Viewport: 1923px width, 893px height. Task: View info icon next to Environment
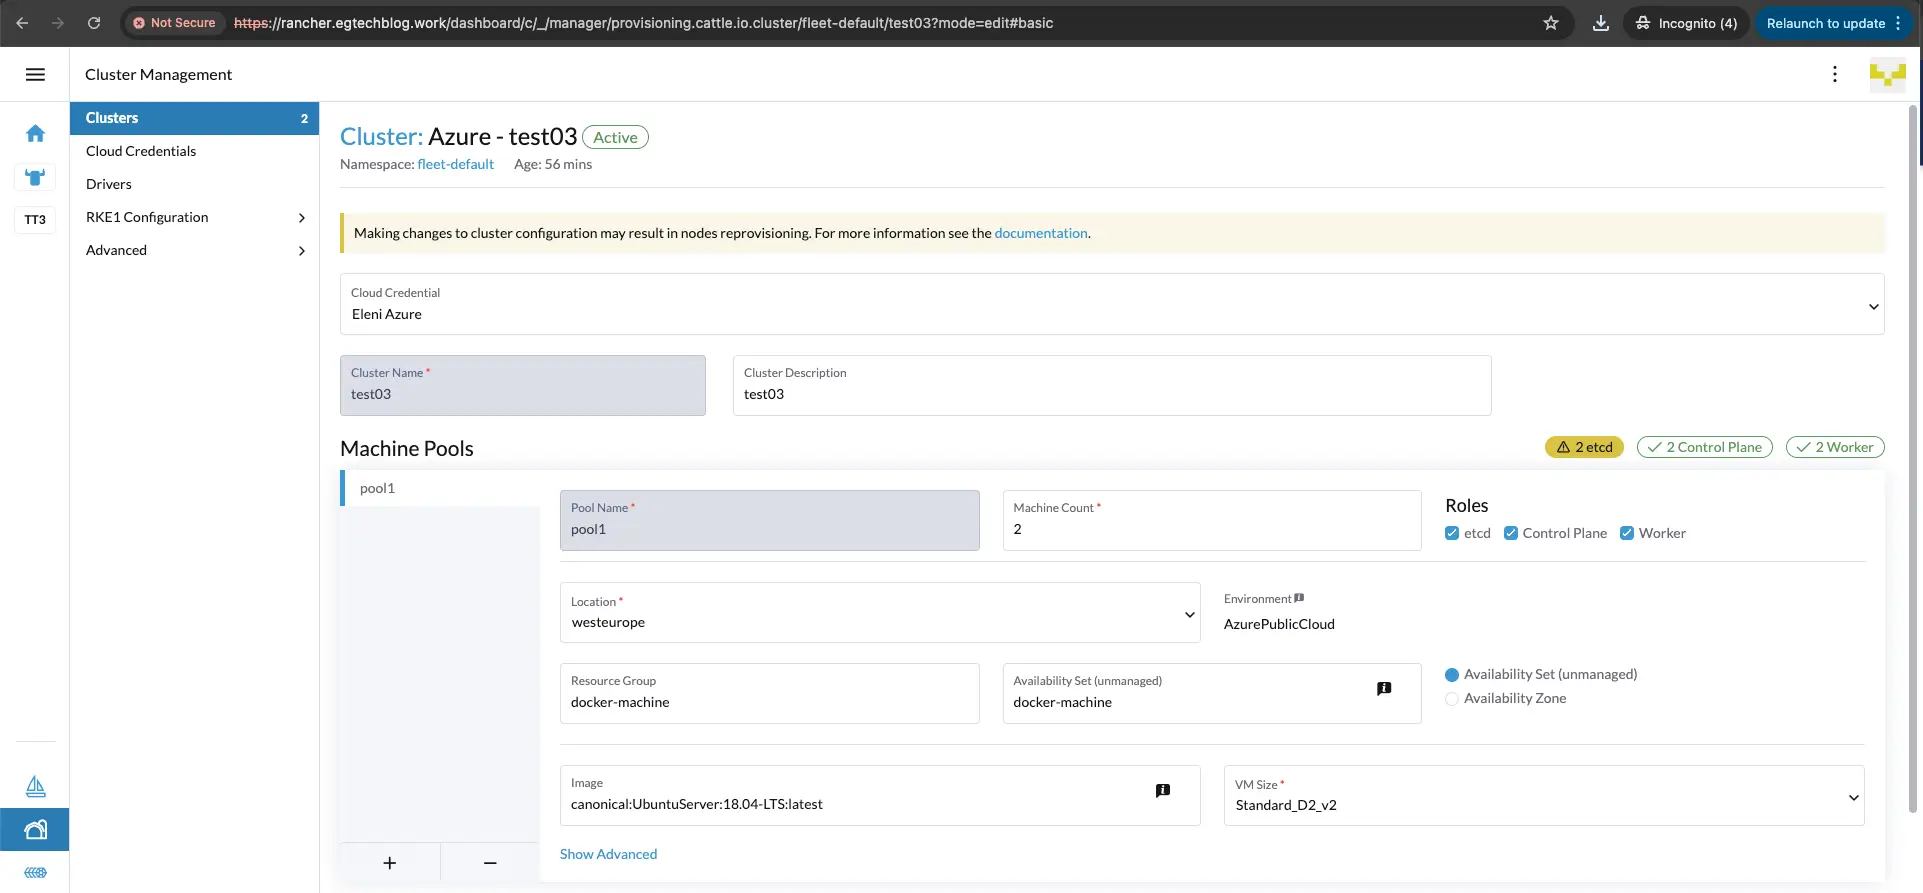(1299, 598)
